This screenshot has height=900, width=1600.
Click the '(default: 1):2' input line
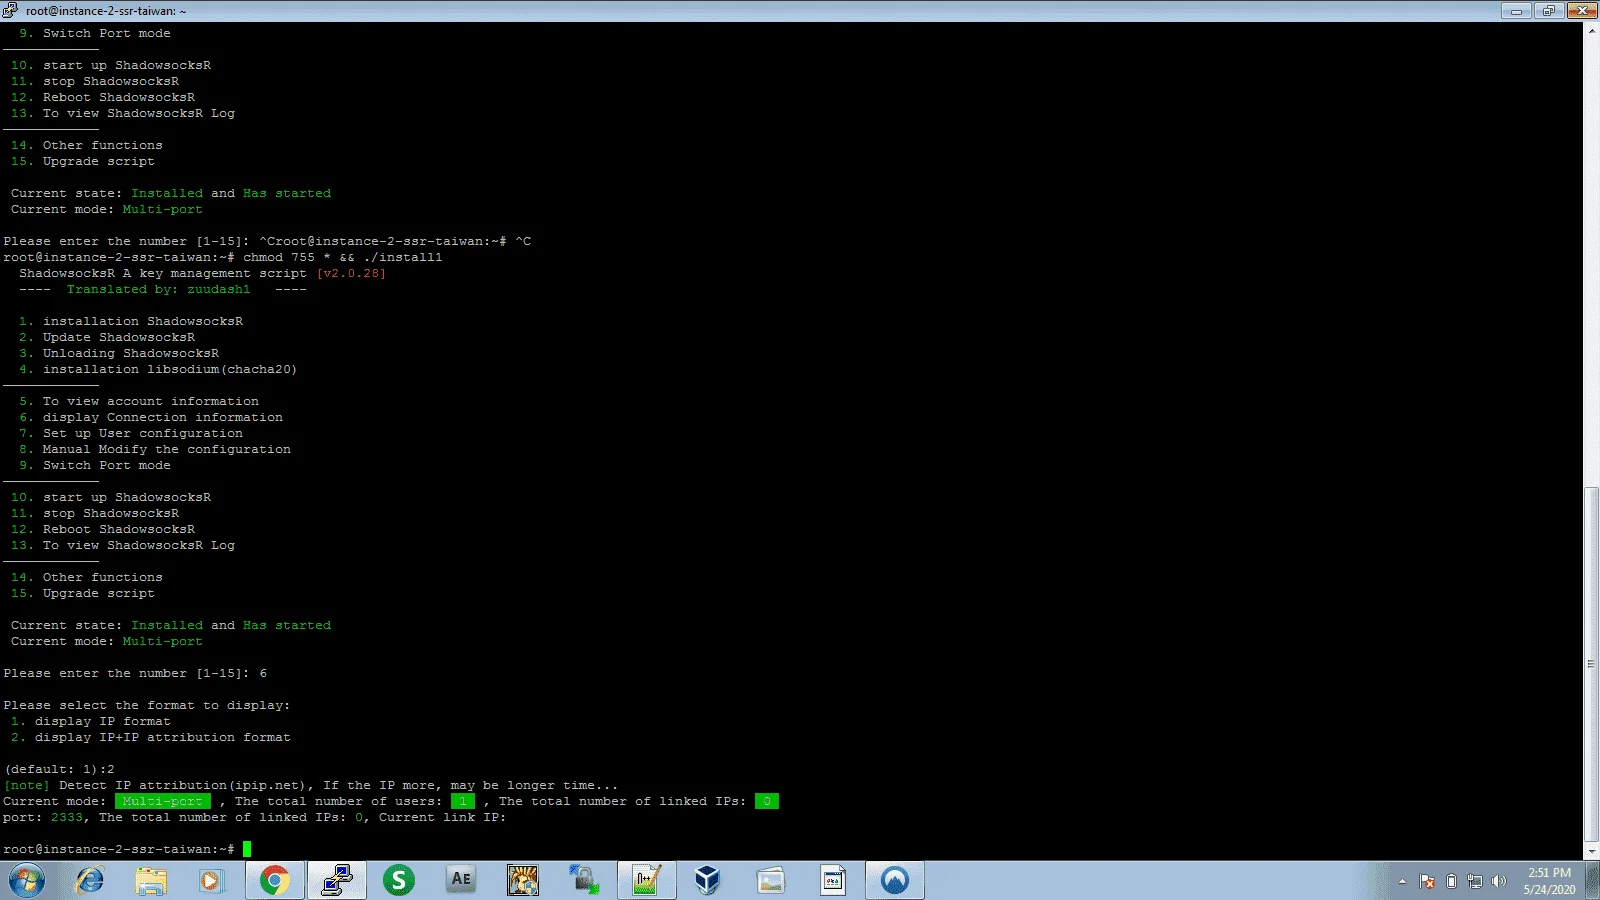pyautogui.click(x=59, y=769)
